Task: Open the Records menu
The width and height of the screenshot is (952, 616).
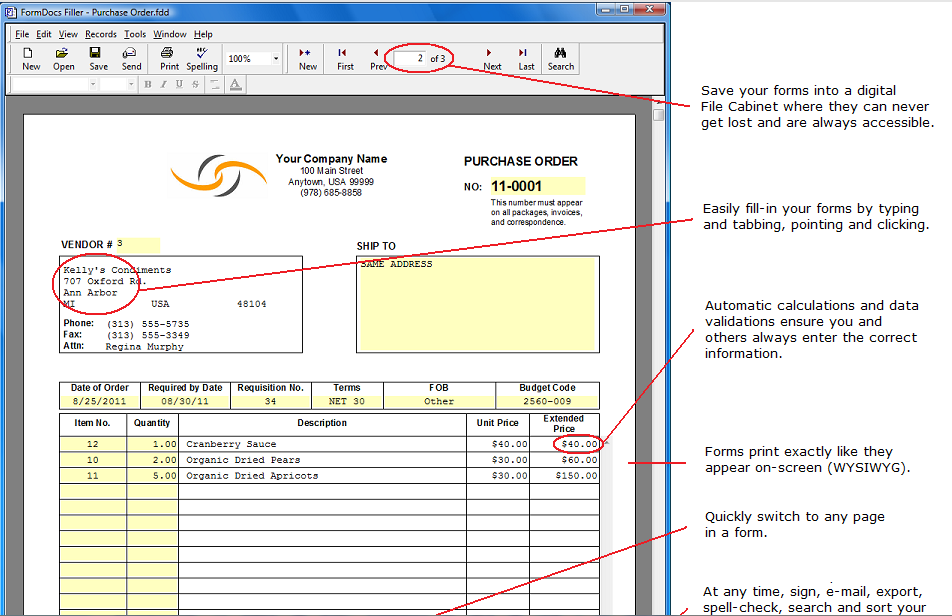Action: point(101,34)
